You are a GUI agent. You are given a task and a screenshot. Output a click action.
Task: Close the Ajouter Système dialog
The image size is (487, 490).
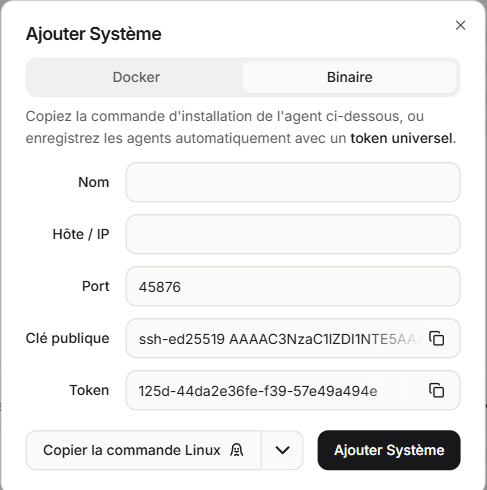pyautogui.click(x=460, y=25)
